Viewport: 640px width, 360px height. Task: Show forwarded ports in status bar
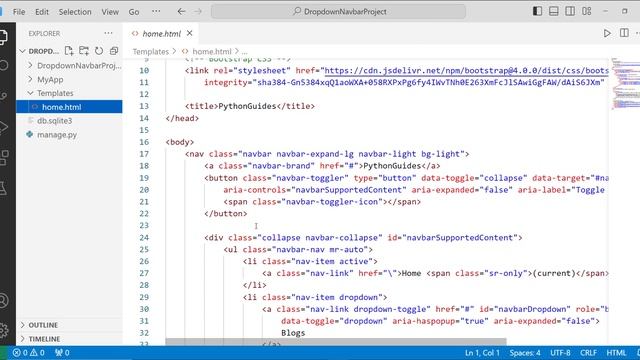click(62, 353)
